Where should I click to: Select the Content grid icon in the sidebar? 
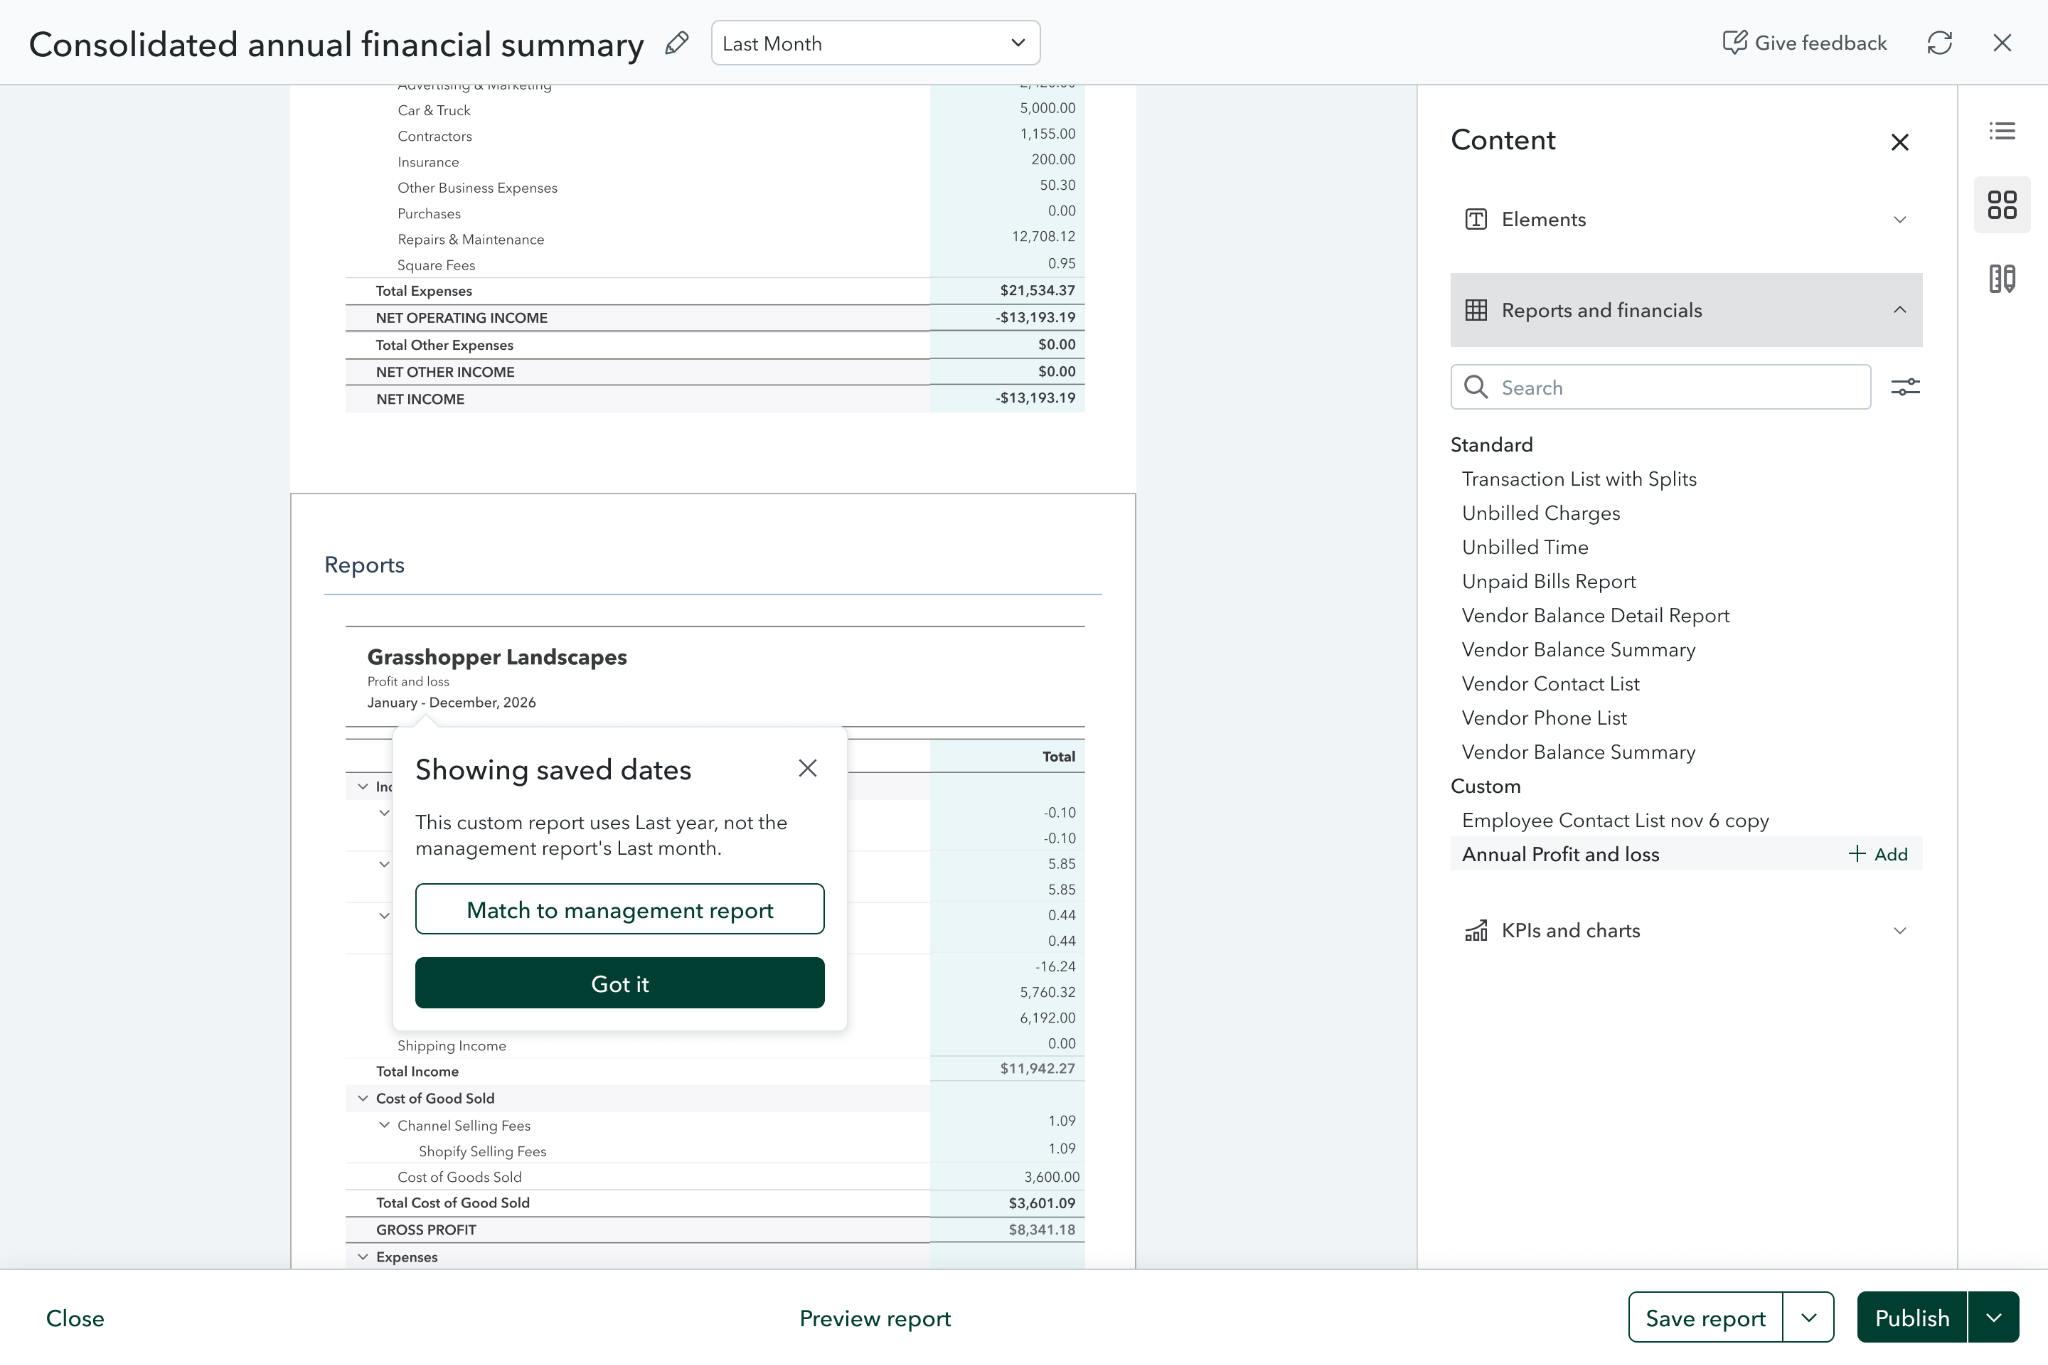click(2002, 205)
